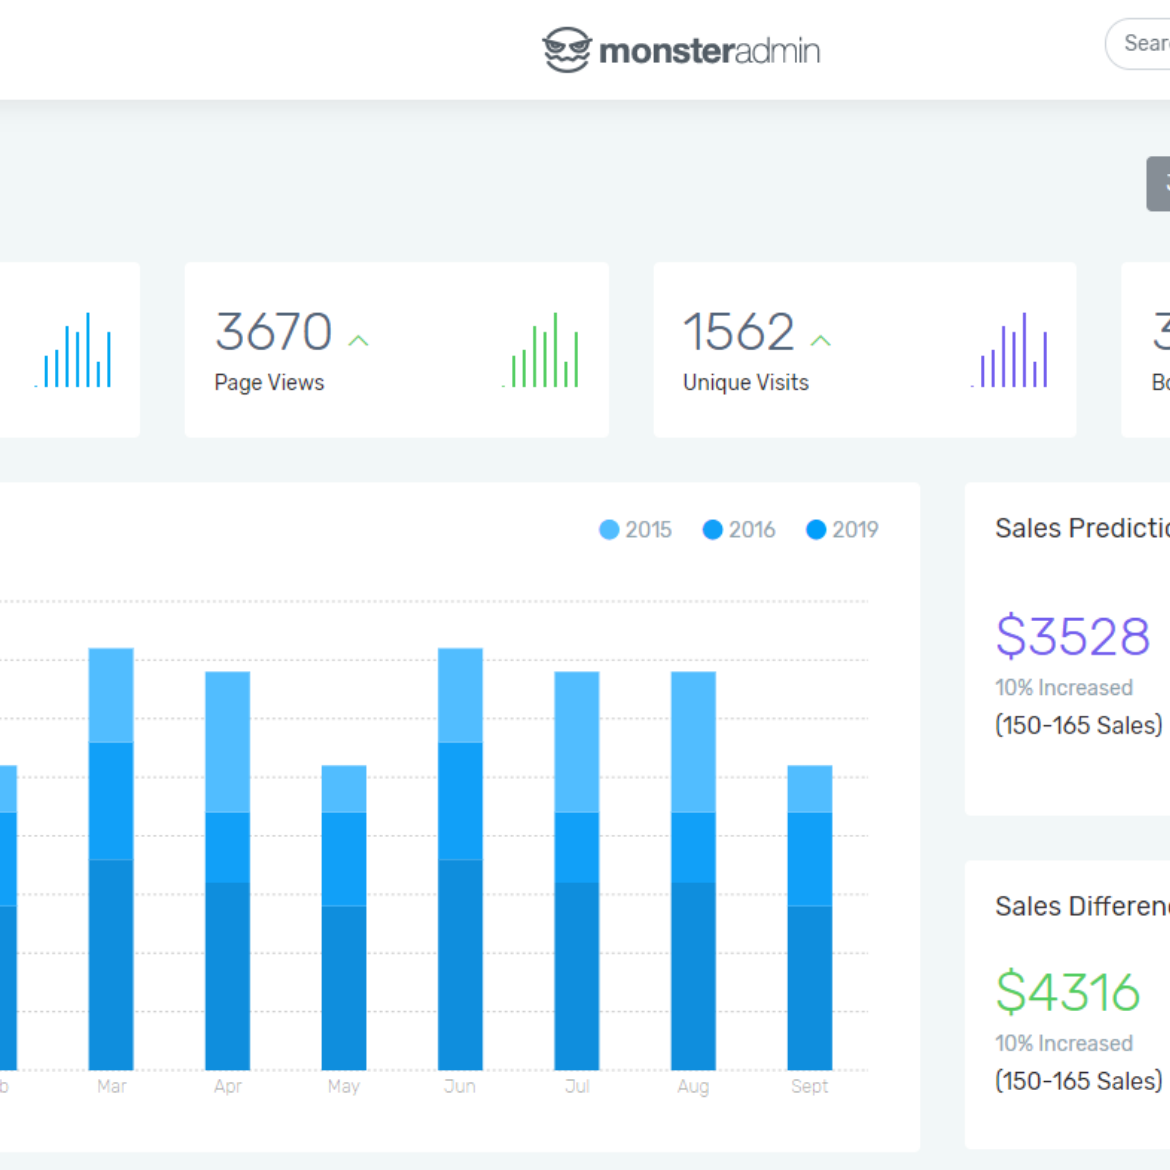Click the Mar axis label
Image resolution: width=1170 pixels, height=1170 pixels.
112,1086
